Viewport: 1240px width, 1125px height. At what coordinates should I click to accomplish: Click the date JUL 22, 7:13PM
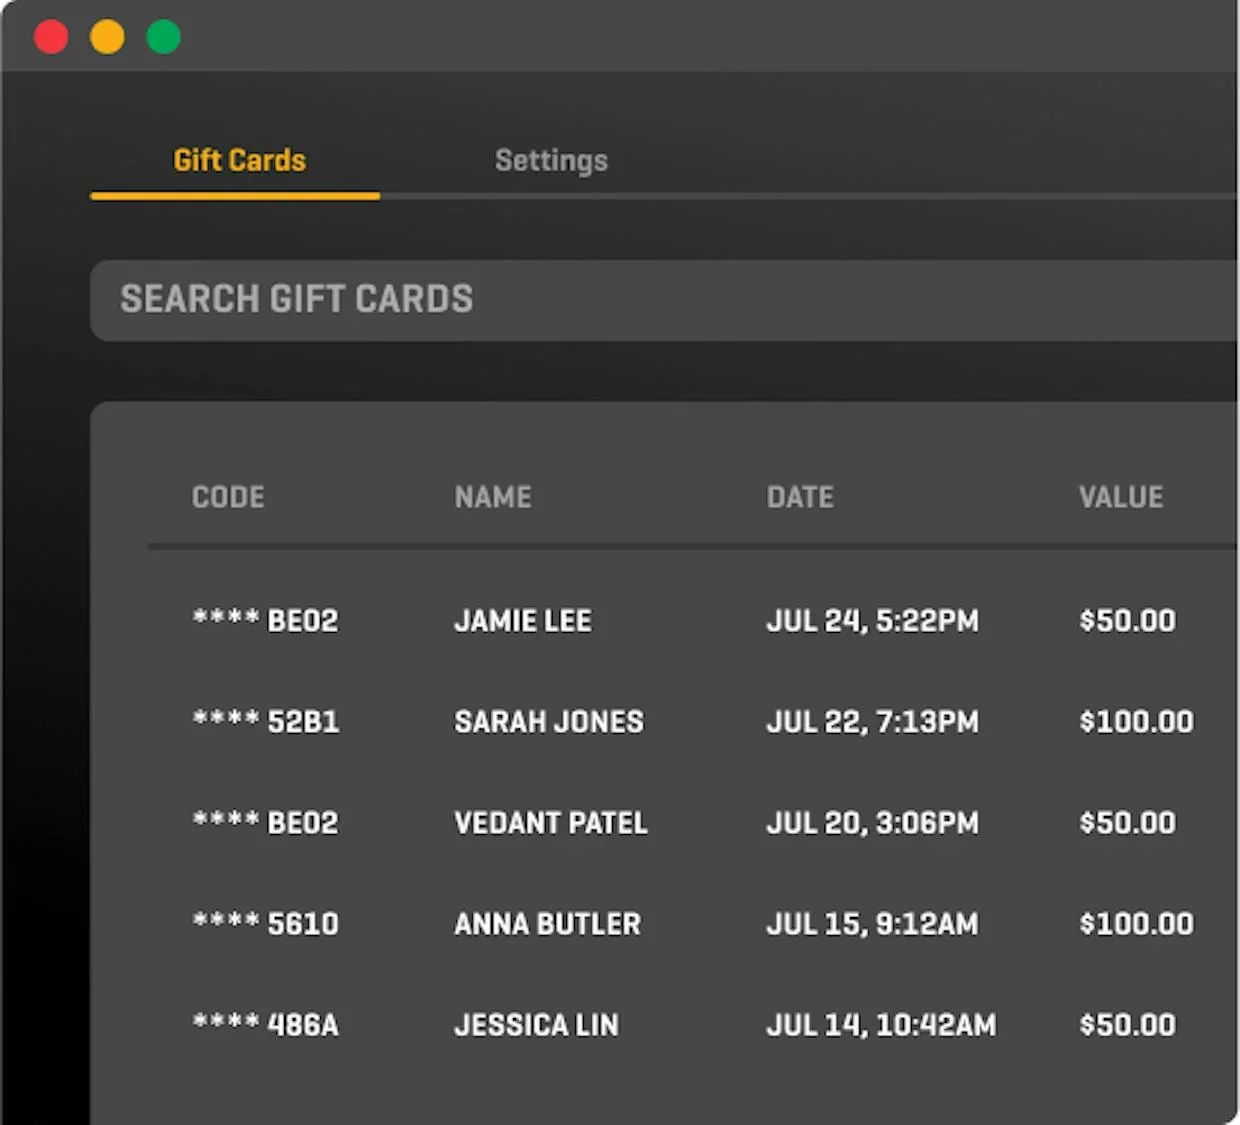[872, 722]
